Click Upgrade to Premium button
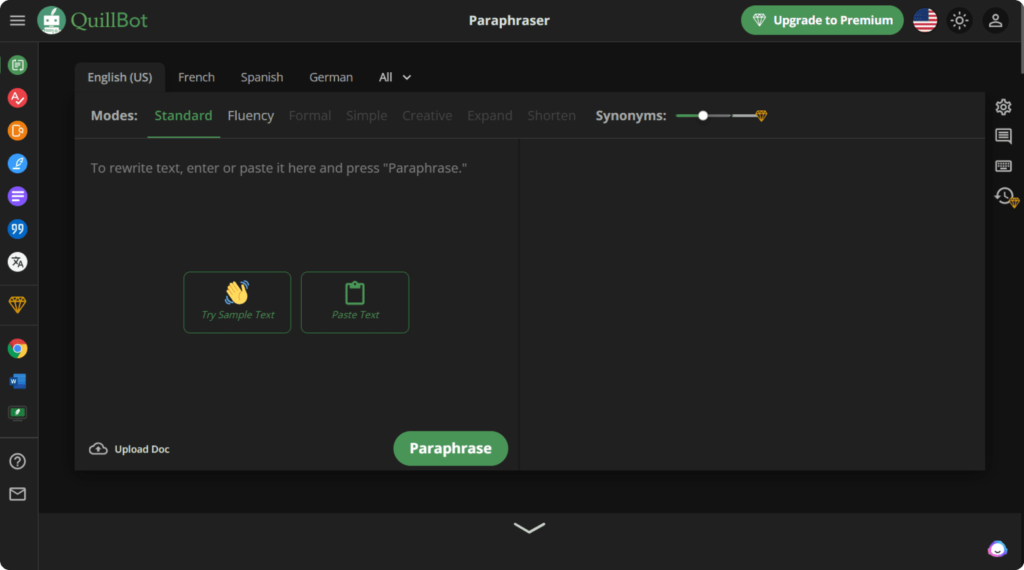This screenshot has width=1024, height=570. (822, 20)
